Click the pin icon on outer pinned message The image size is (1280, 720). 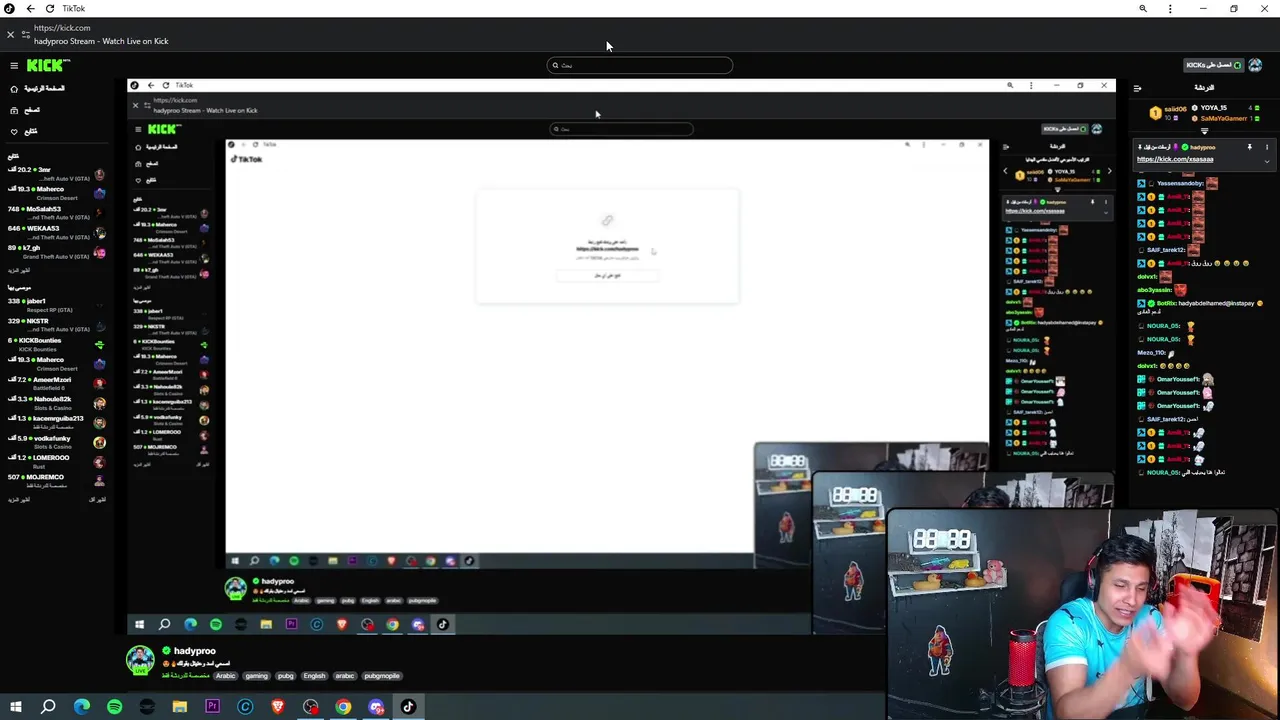click(x=1249, y=147)
